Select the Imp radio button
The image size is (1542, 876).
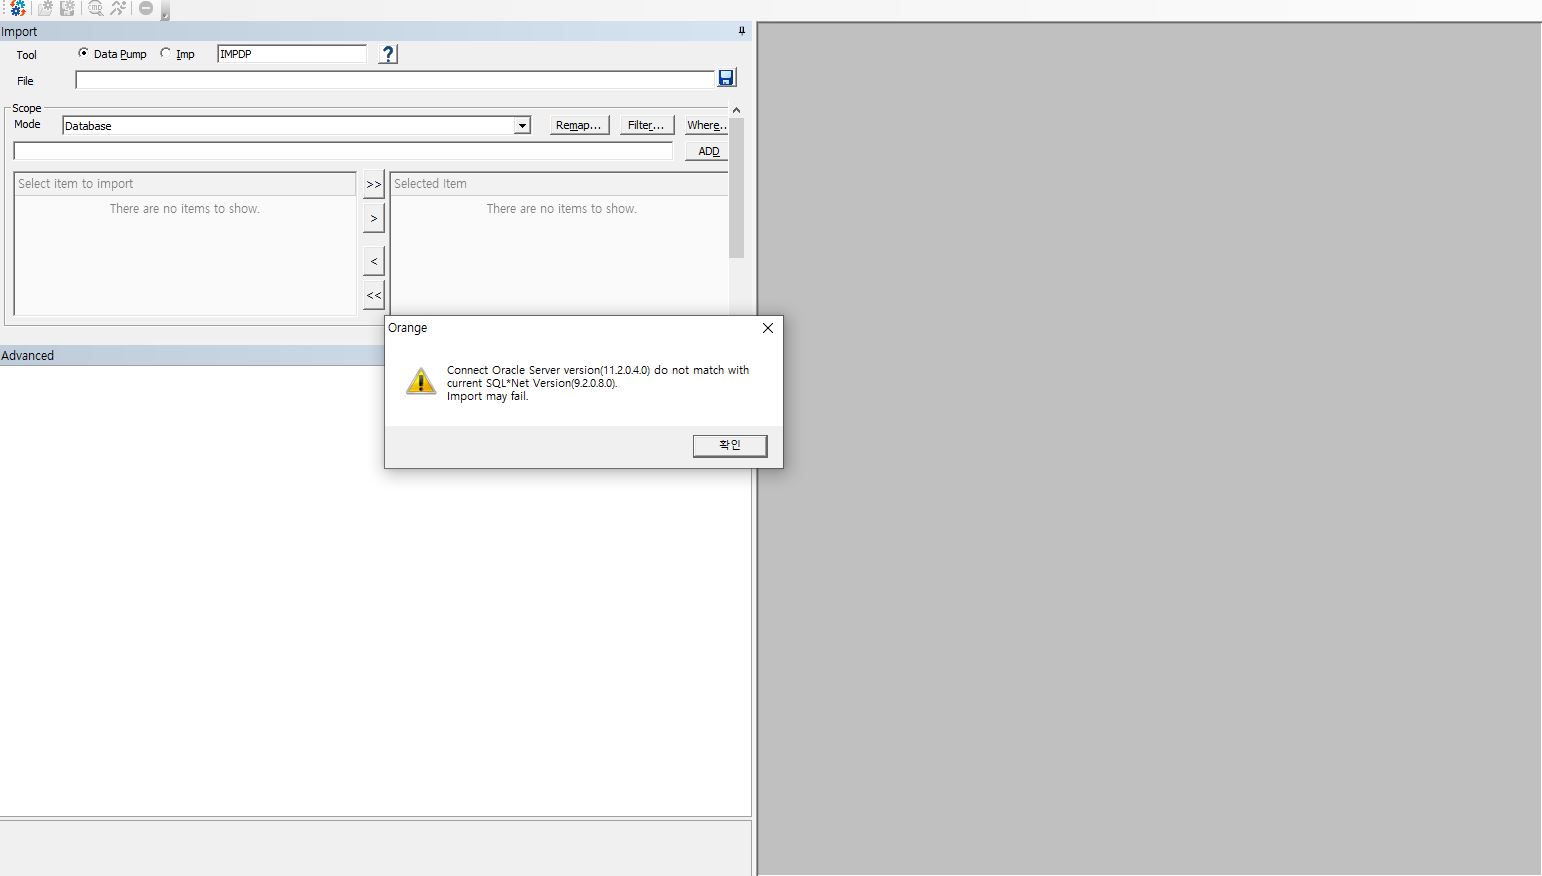click(166, 53)
